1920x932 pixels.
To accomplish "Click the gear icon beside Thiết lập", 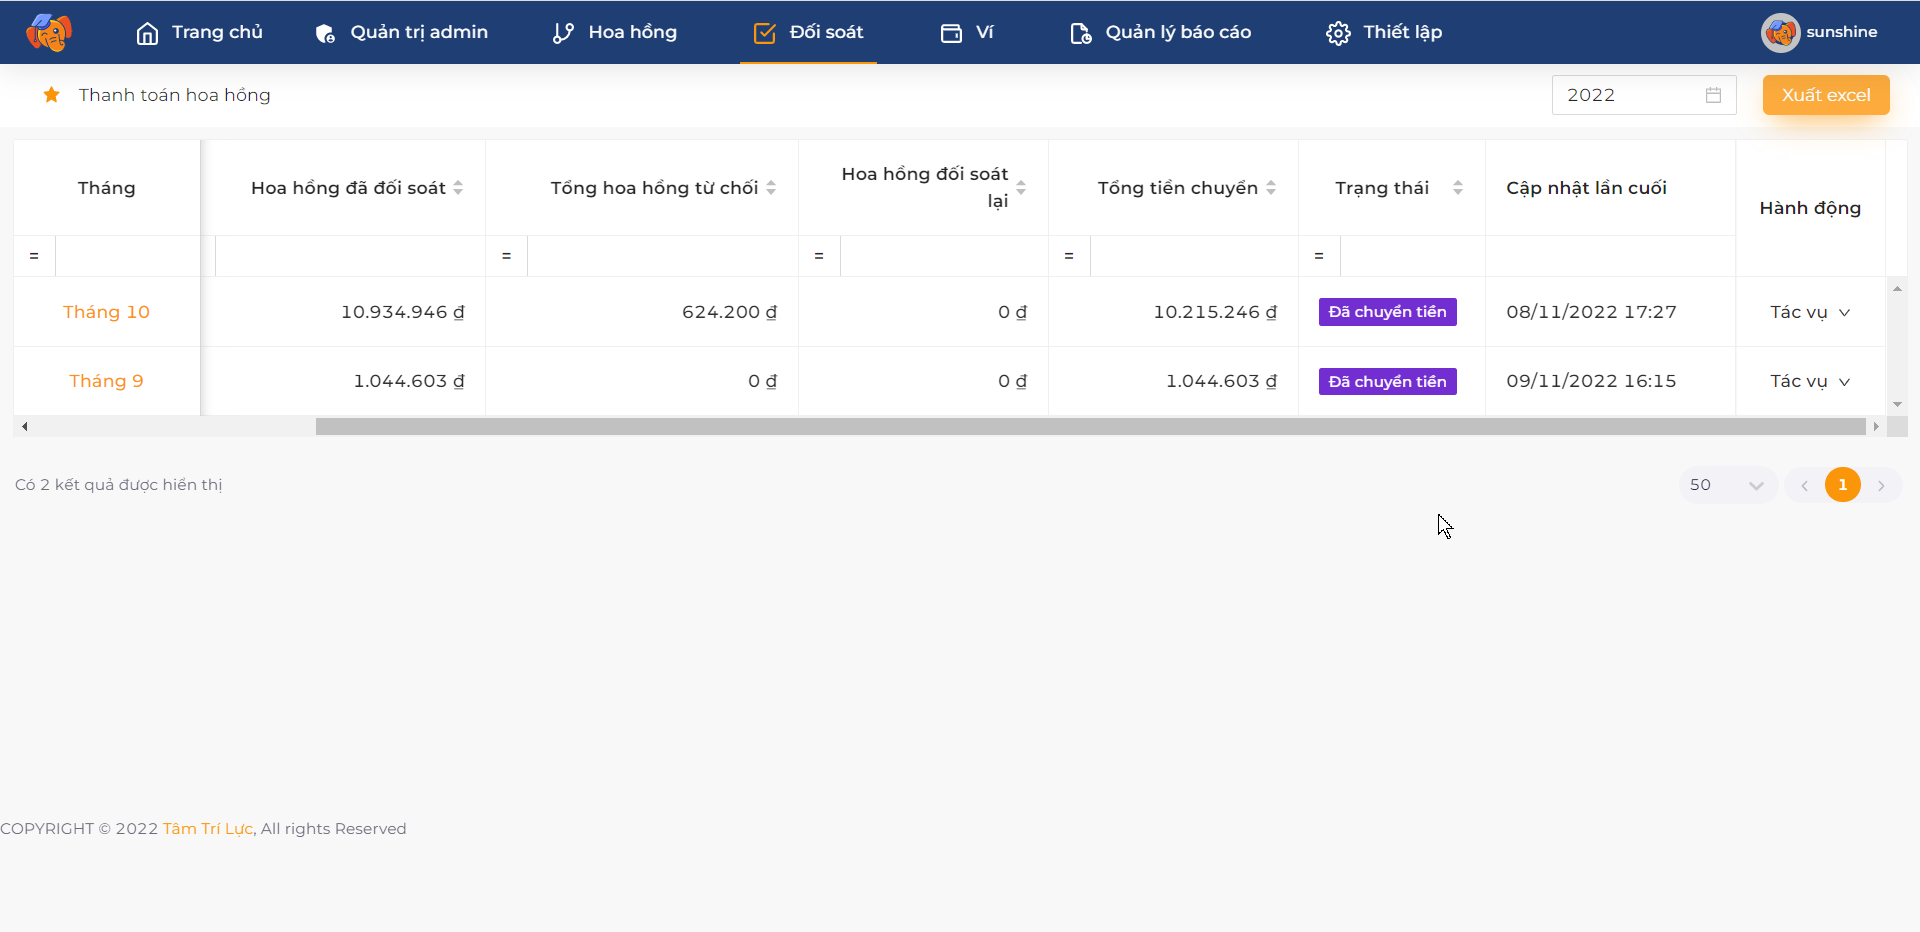I will [x=1338, y=33].
